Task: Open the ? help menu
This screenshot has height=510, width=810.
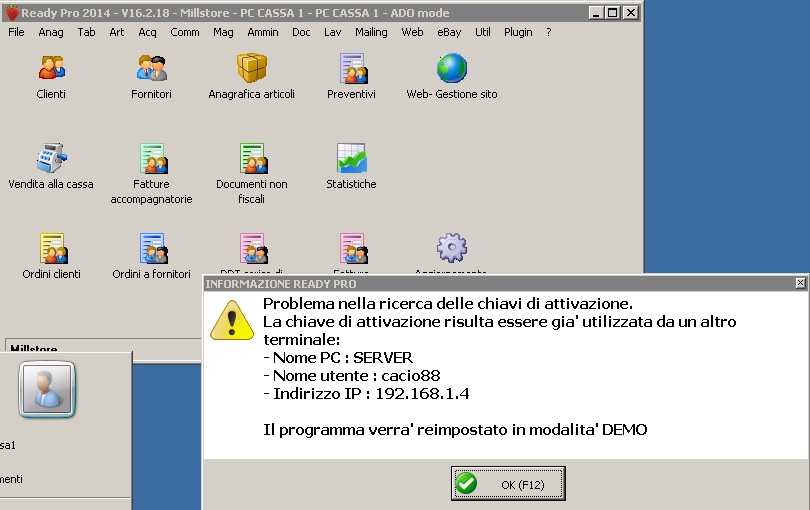Action: tap(549, 32)
